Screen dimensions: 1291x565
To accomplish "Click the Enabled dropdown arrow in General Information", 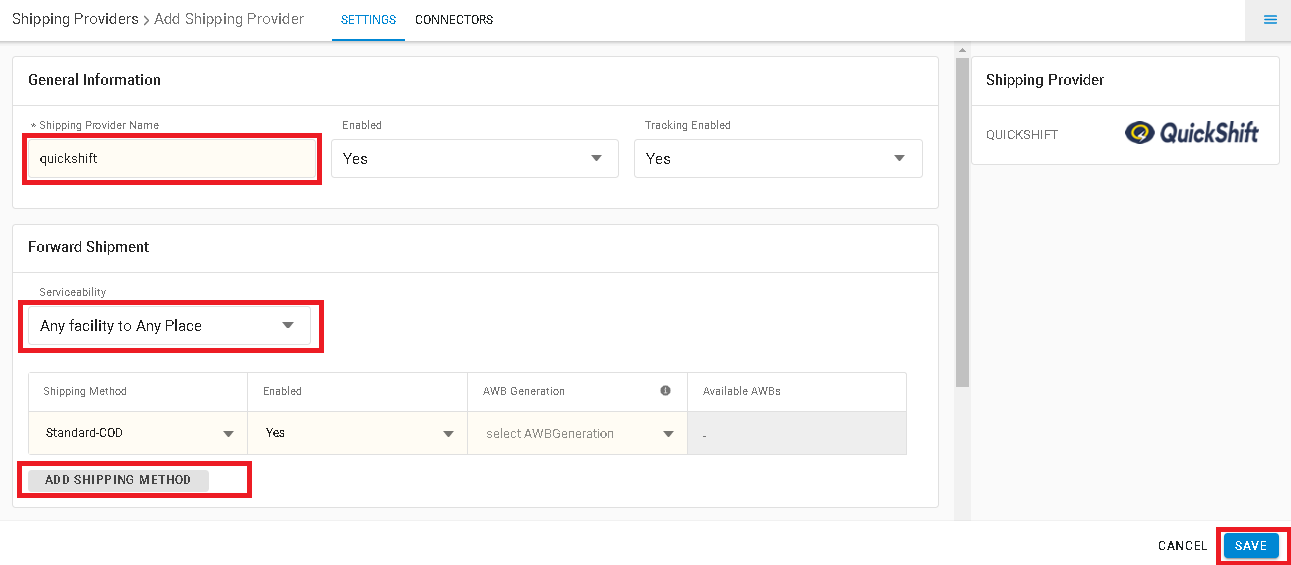I will (x=597, y=158).
